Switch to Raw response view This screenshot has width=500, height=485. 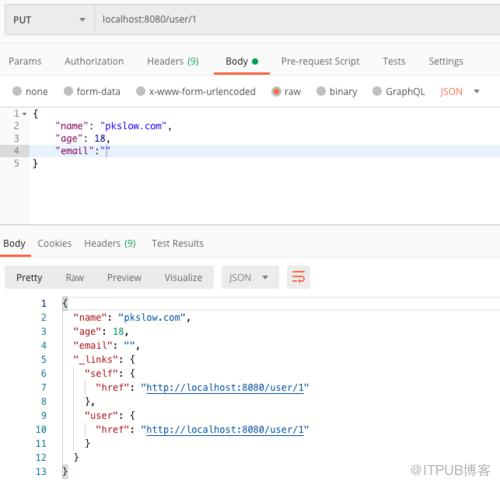point(75,277)
